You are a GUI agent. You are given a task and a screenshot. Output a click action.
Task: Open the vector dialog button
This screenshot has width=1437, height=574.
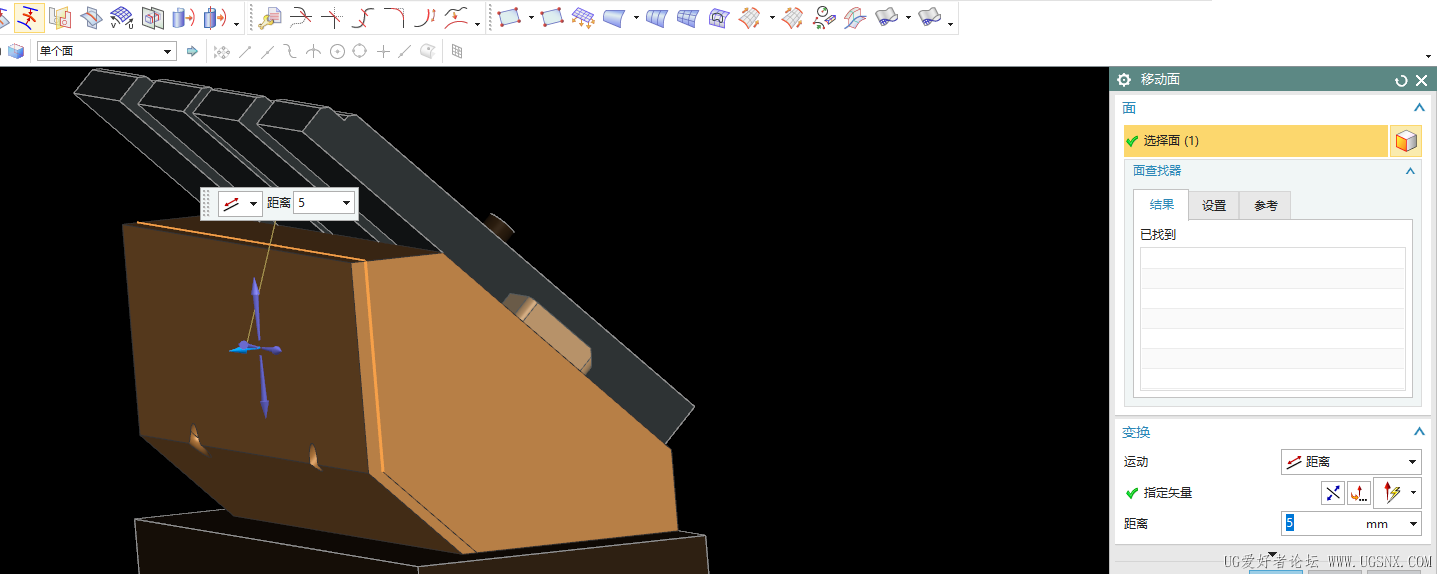tap(1359, 492)
